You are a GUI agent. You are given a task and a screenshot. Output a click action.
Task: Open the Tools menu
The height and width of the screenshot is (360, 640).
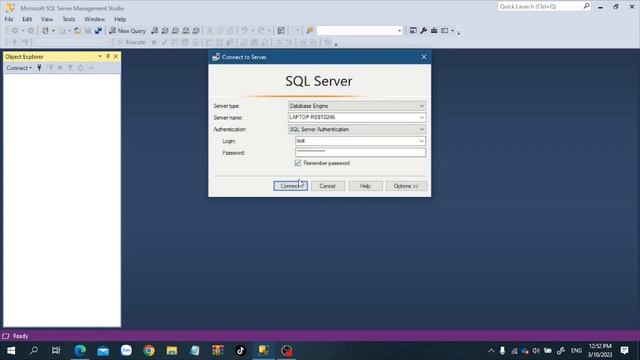(x=69, y=19)
